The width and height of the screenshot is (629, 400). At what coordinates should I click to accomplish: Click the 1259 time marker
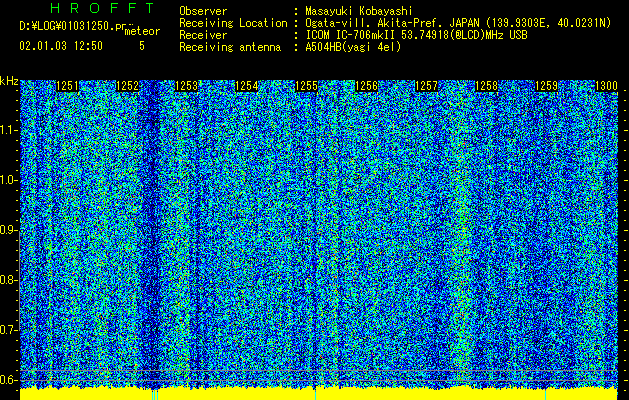tap(547, 86)
